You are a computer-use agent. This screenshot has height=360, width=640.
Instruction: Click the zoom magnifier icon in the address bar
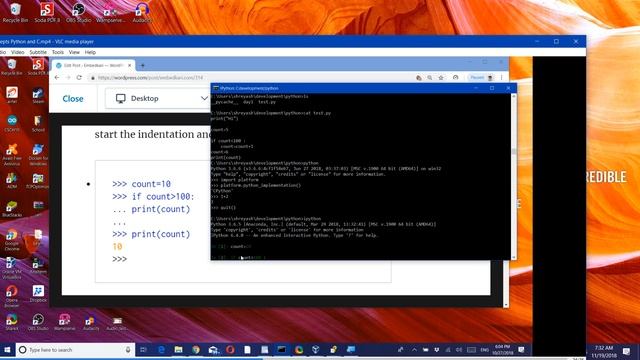pyautogui.click(x=429, y=78)
